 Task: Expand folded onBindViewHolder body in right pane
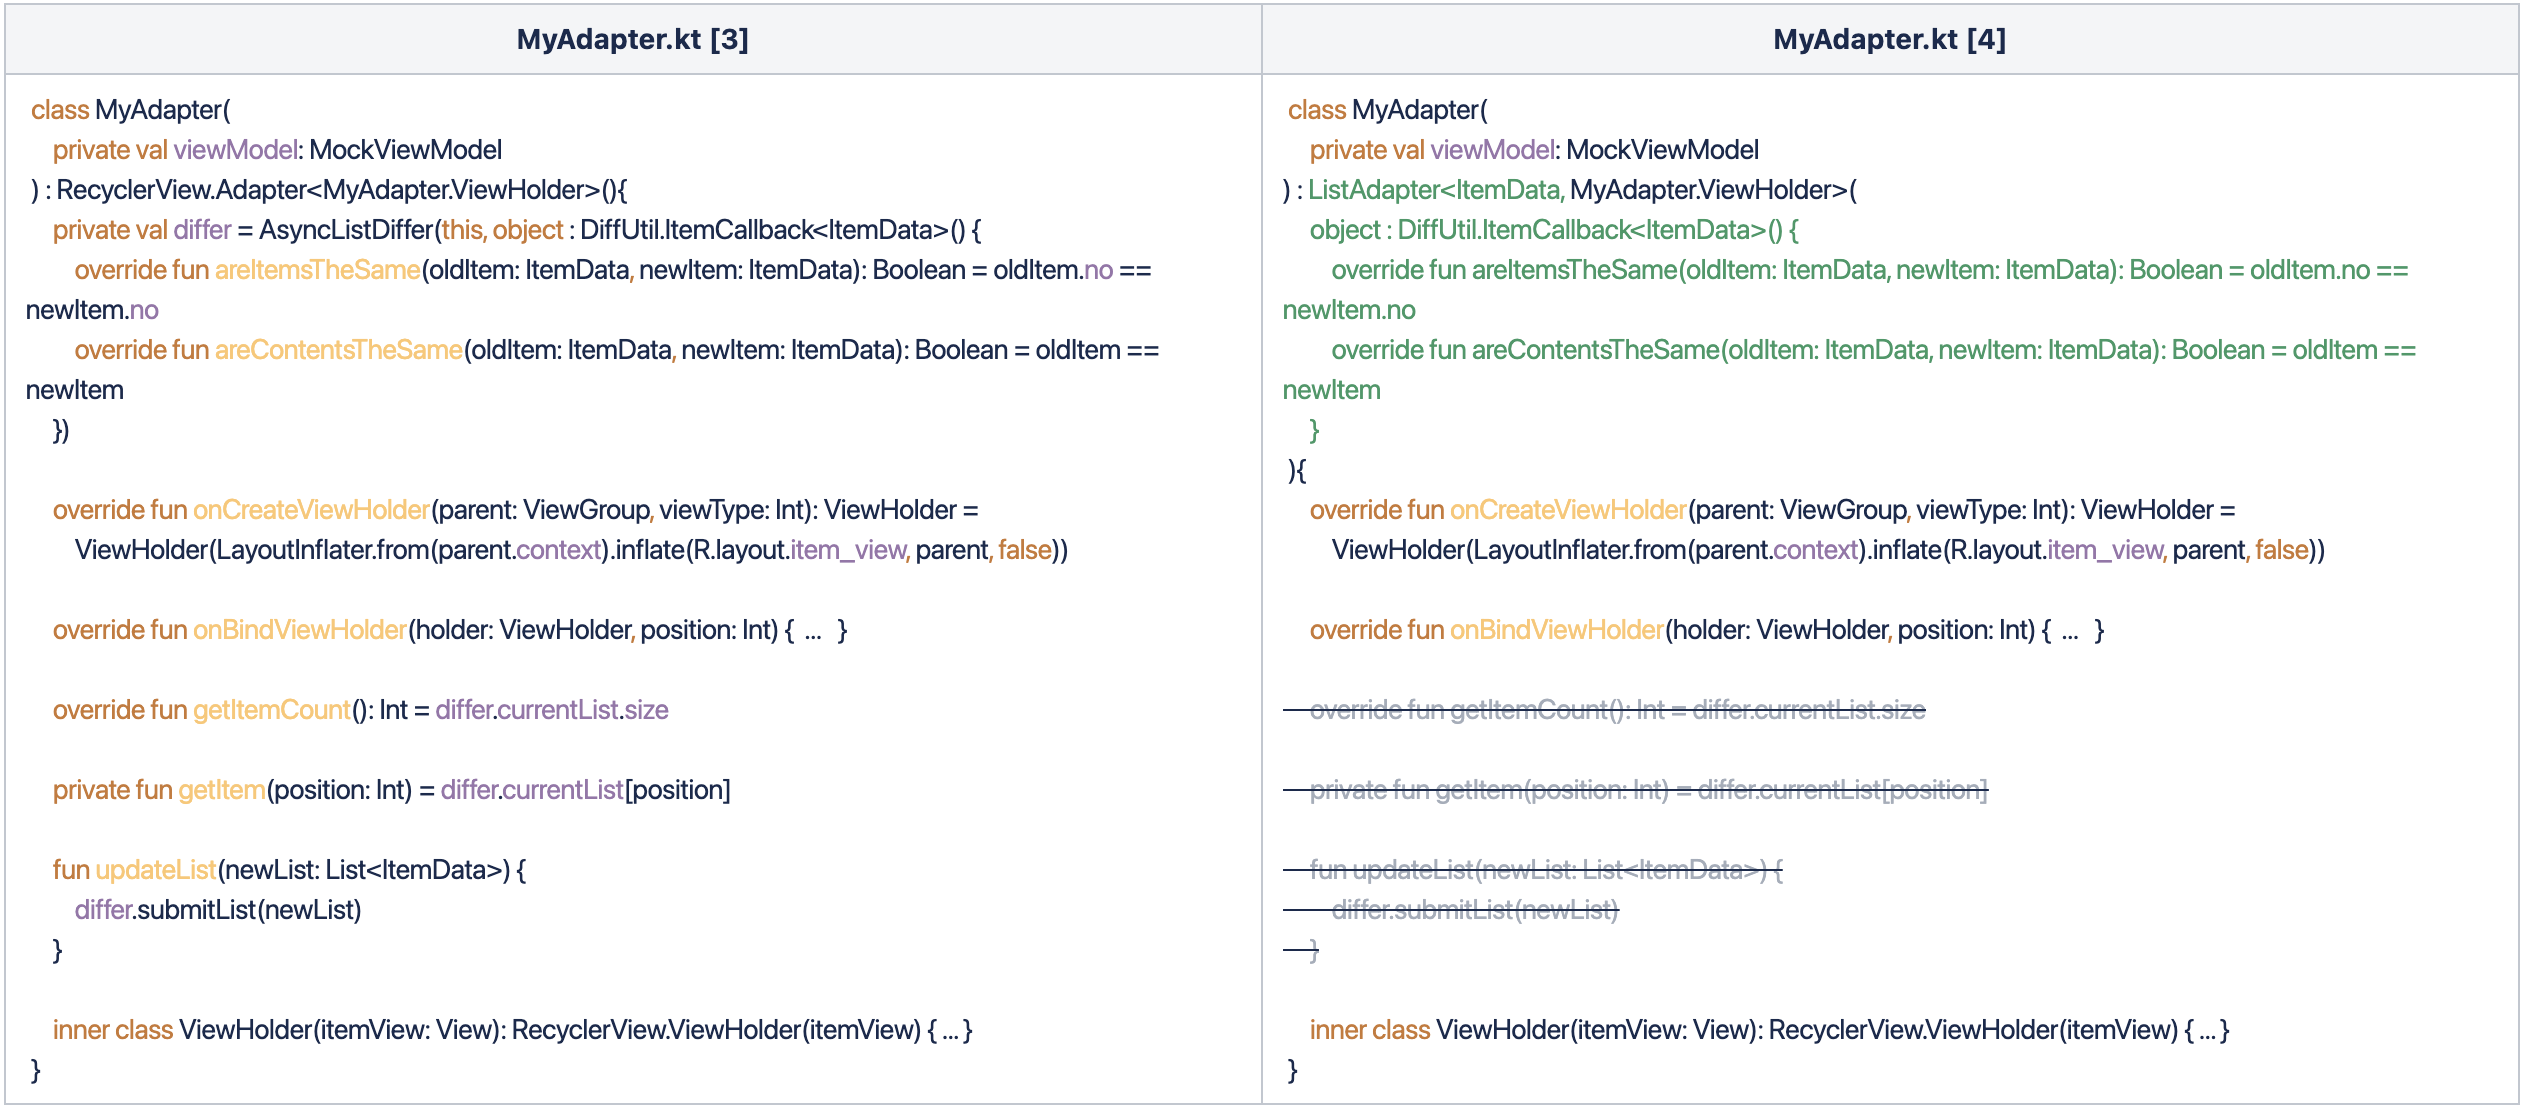click(2070, 631)
